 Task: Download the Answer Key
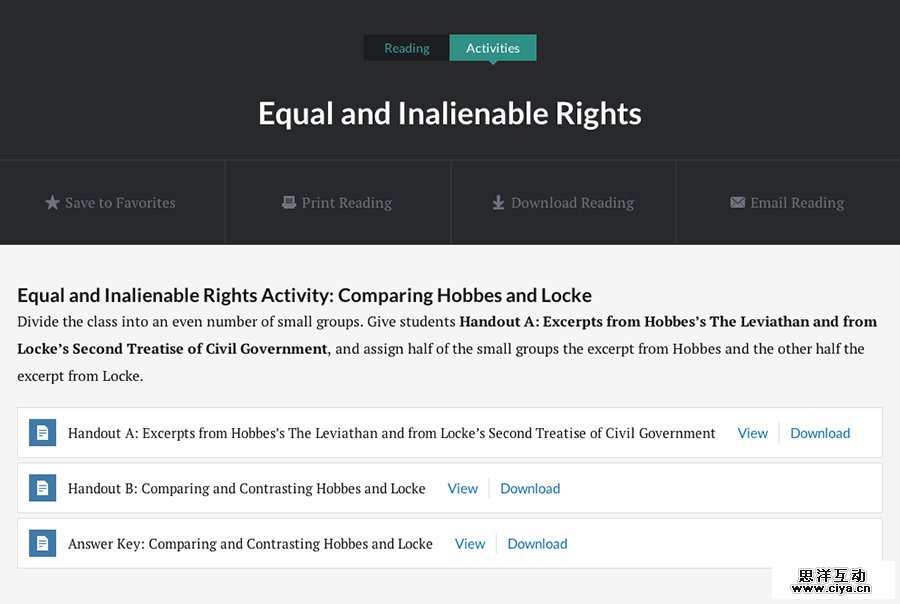coord(537,544)
